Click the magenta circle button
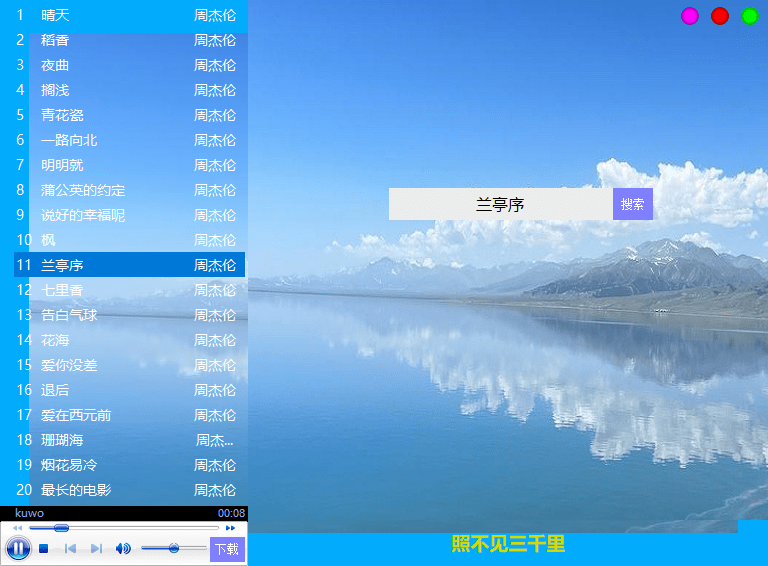Image resolution: width=768 pixels, height=566 pixels. tap(690, 16)
